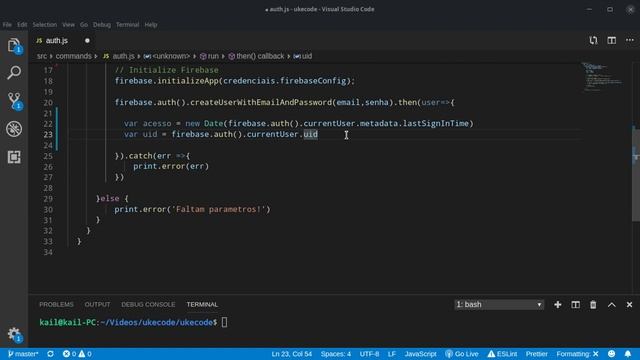Click the lastSignInTime text on line 22
The width and height of the screenshot is (640, 360).
pyautogui.click(x=436, y=123)
